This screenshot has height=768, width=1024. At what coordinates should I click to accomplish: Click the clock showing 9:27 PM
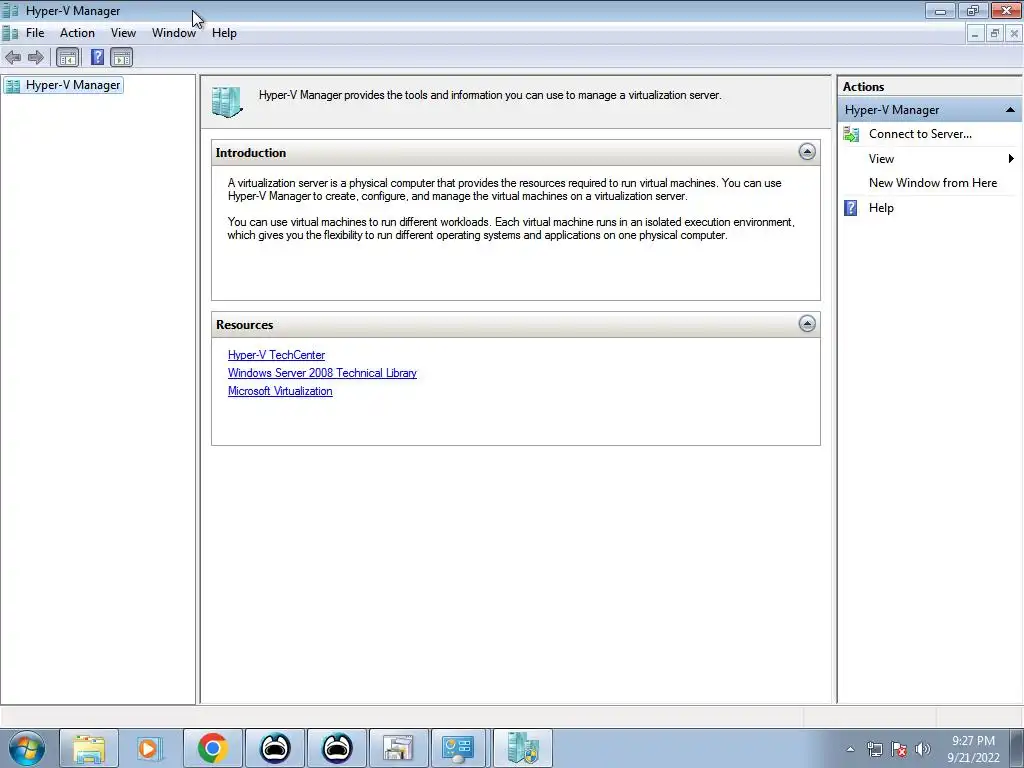973,741
